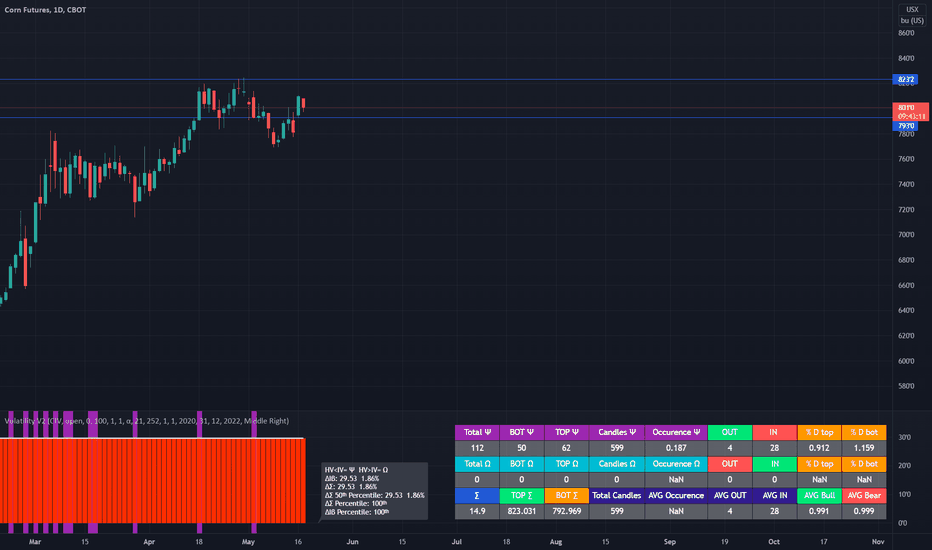The image size is (932, 550).
Task: Click the ΔΣ 50th Percentile line in info box
Action: click(x=374, y=495)
